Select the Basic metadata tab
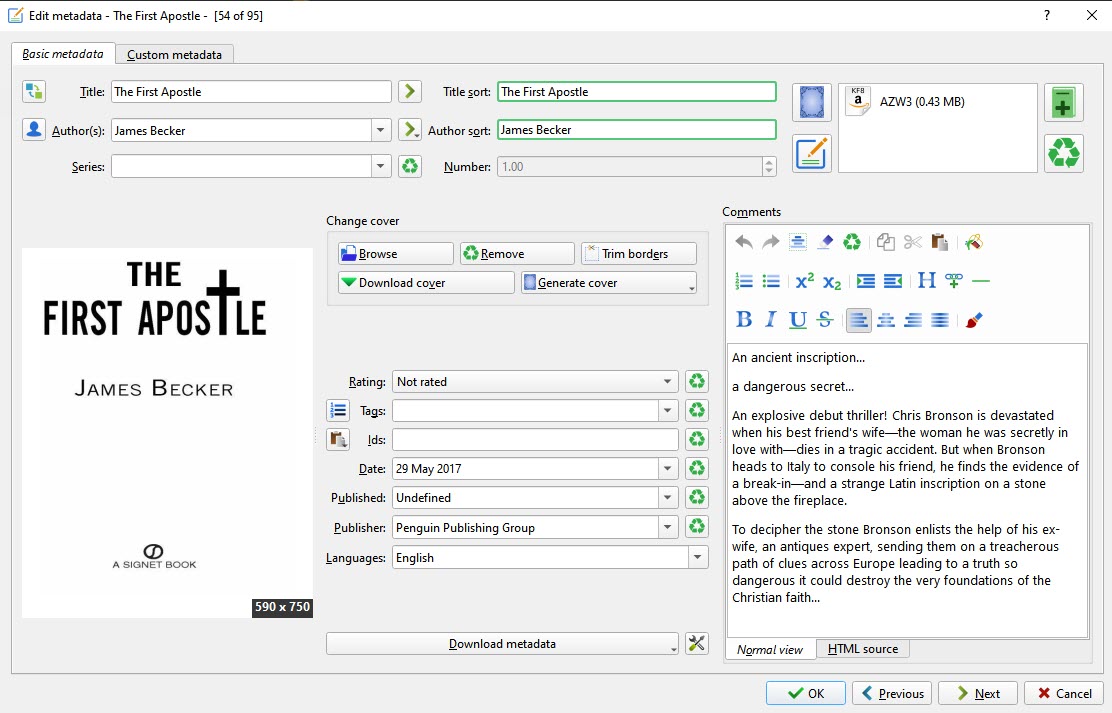 (x=62, y=54)
